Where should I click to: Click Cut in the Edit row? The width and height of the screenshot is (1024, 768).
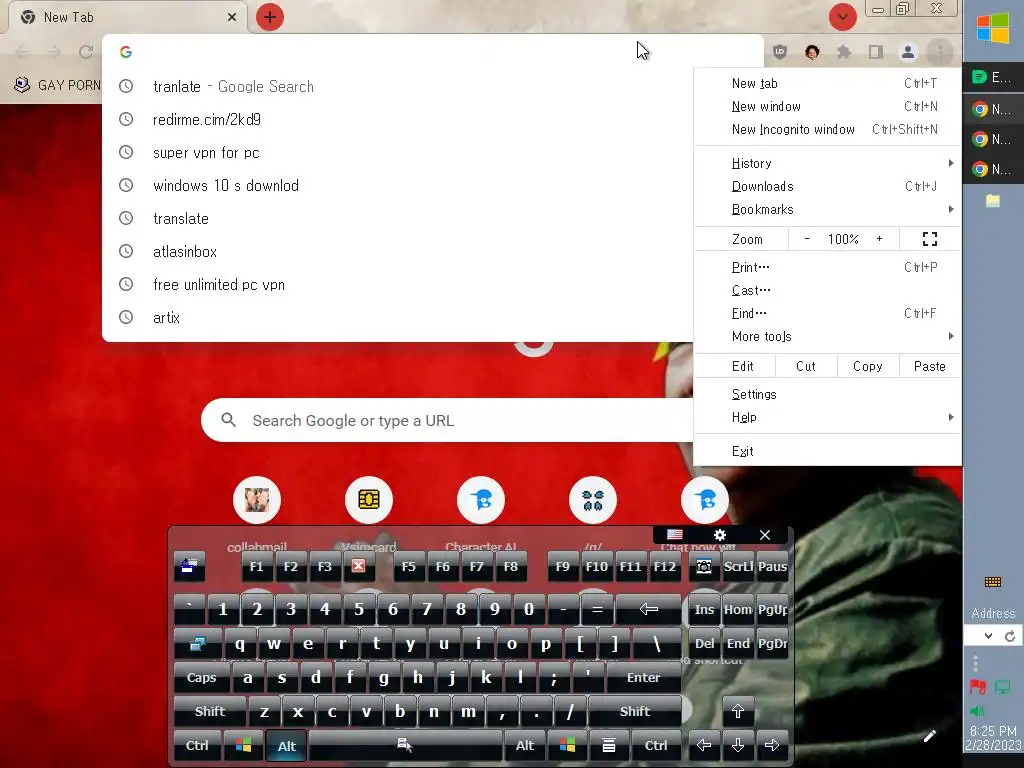pyautogui.click(x=806, y=366)
